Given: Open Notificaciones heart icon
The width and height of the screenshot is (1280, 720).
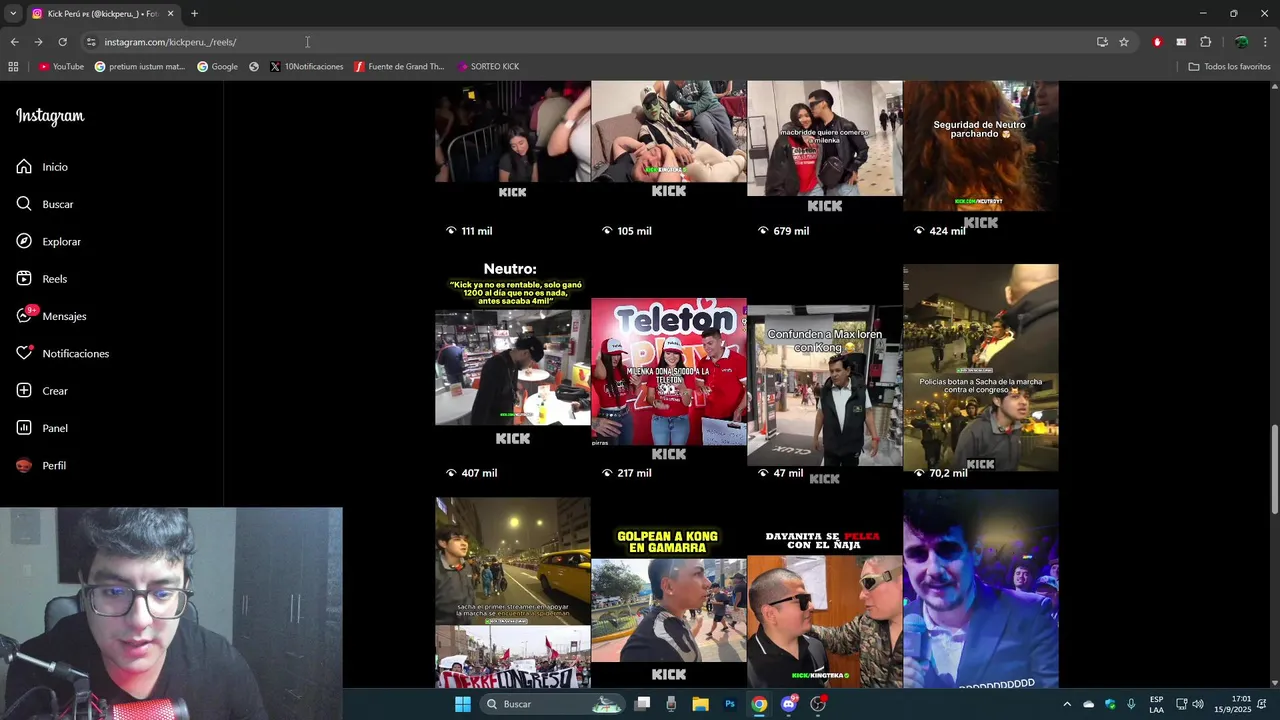Looking at the screenshot, I should (24, 353).
